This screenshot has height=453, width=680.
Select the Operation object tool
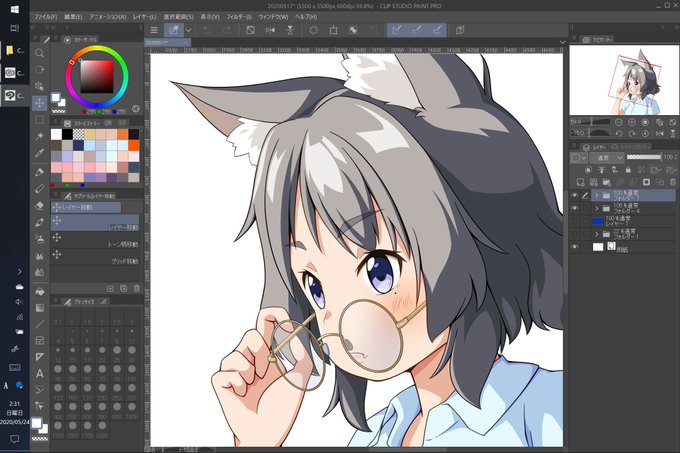point(39,86)
